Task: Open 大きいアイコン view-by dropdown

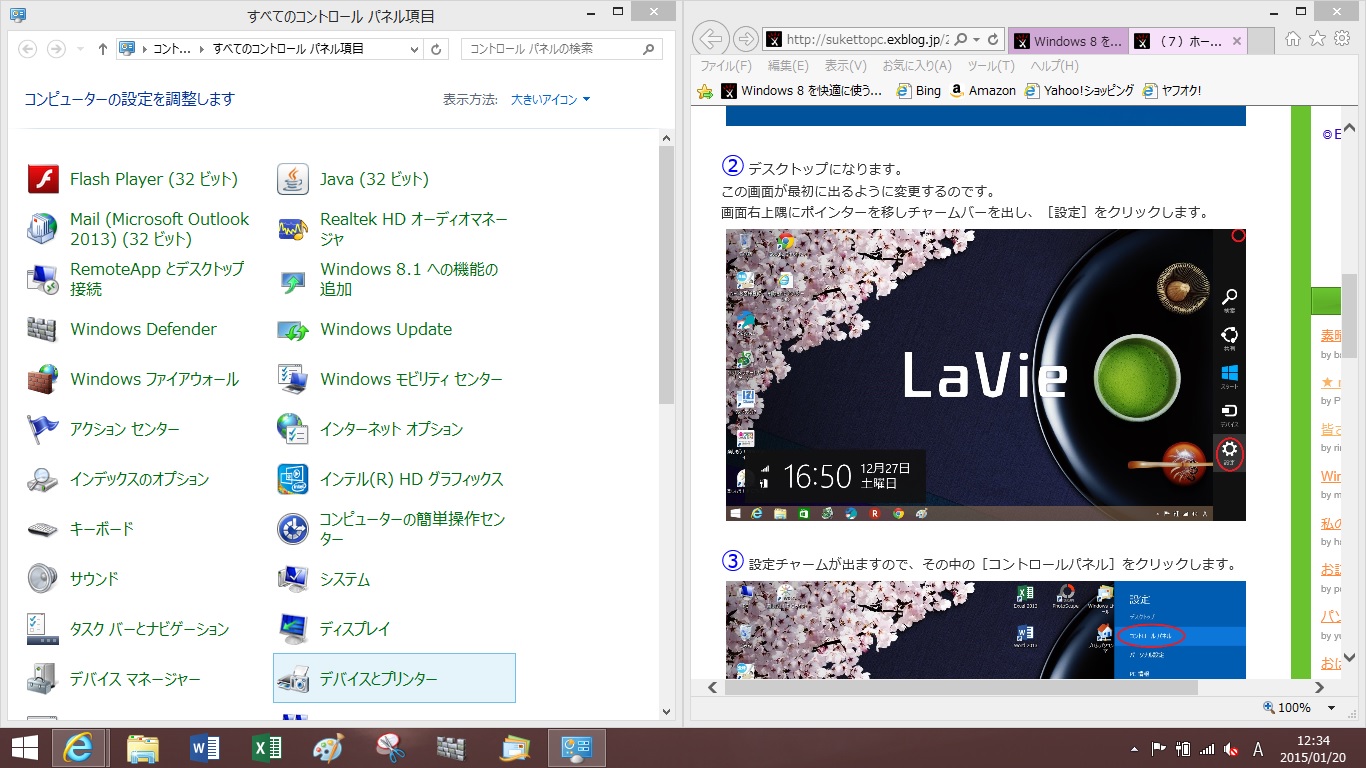Action: point(551,99)
